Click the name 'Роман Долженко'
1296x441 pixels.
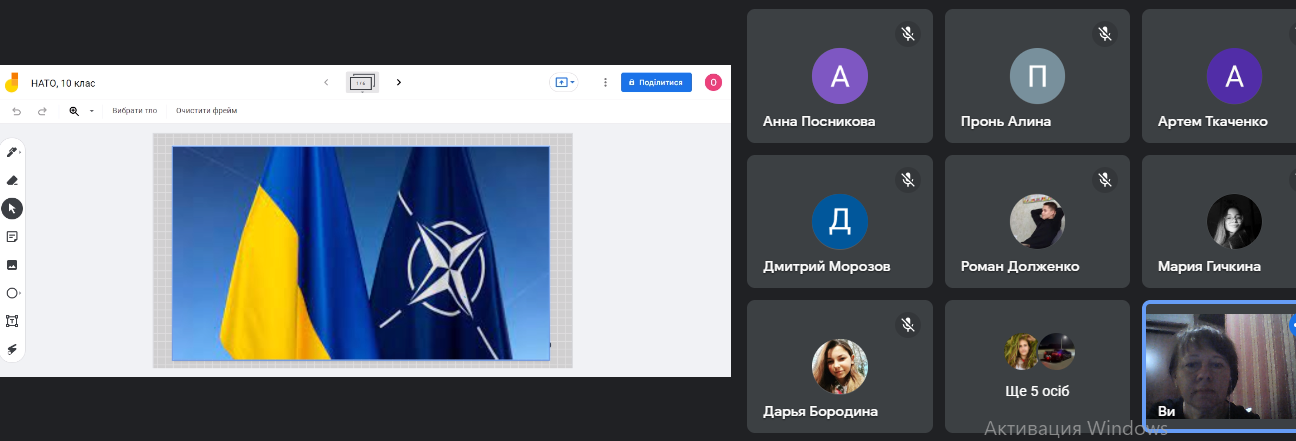pos(1020,267)
